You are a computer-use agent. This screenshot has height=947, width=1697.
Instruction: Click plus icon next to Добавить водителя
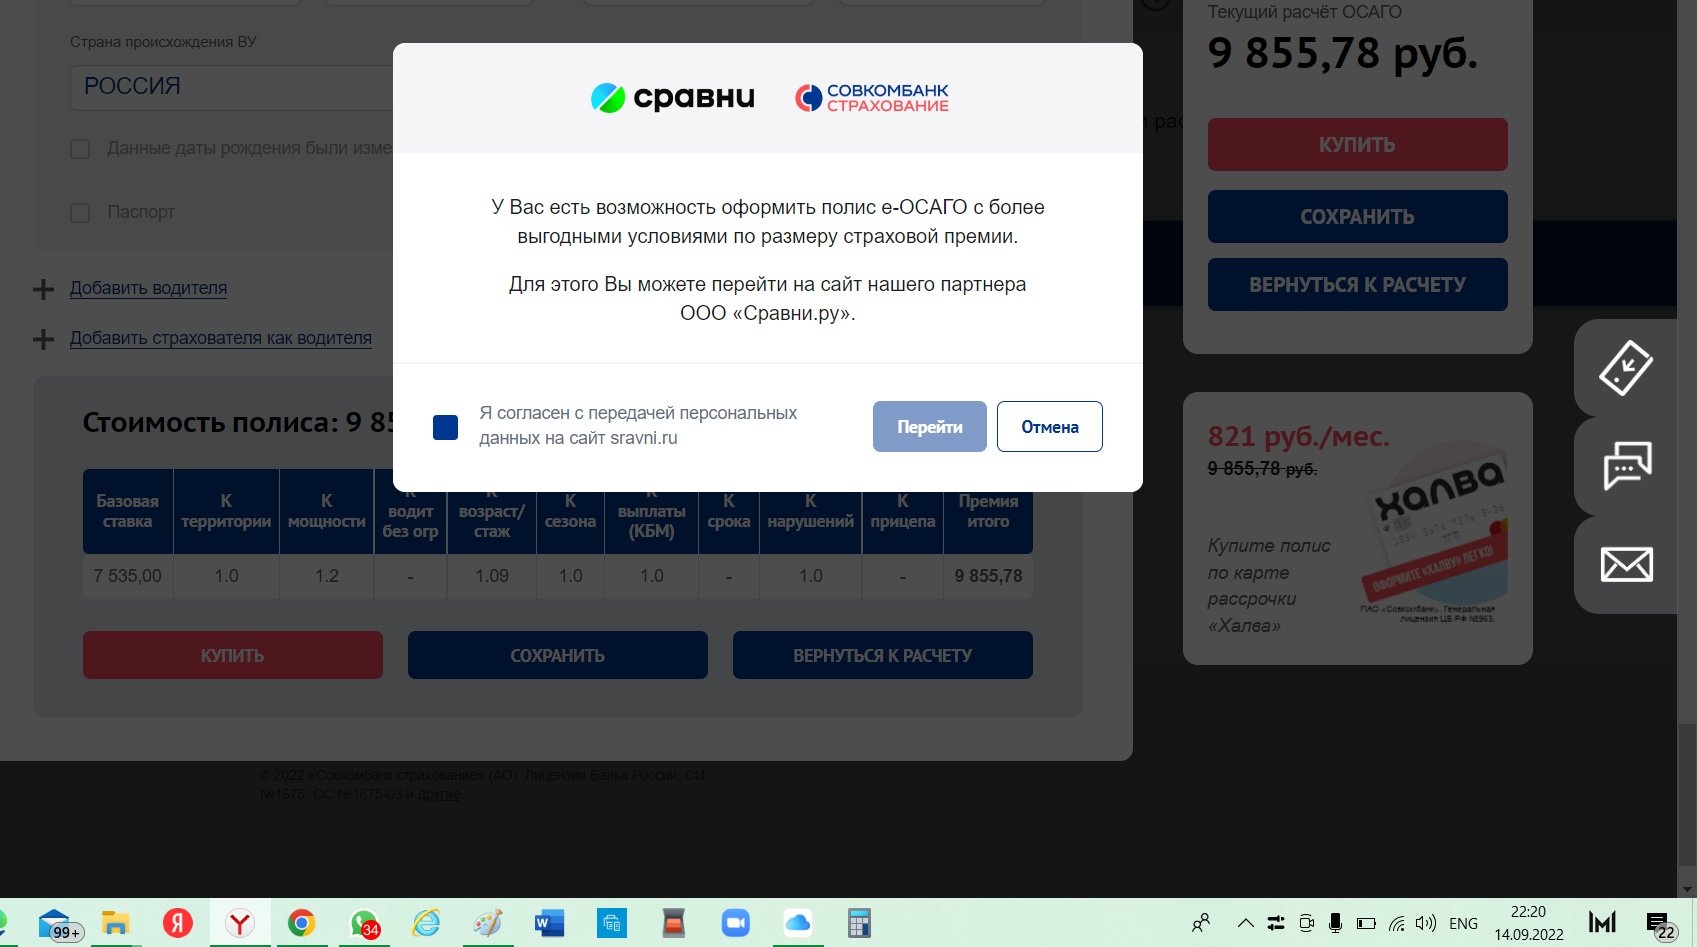pos(43,290)
